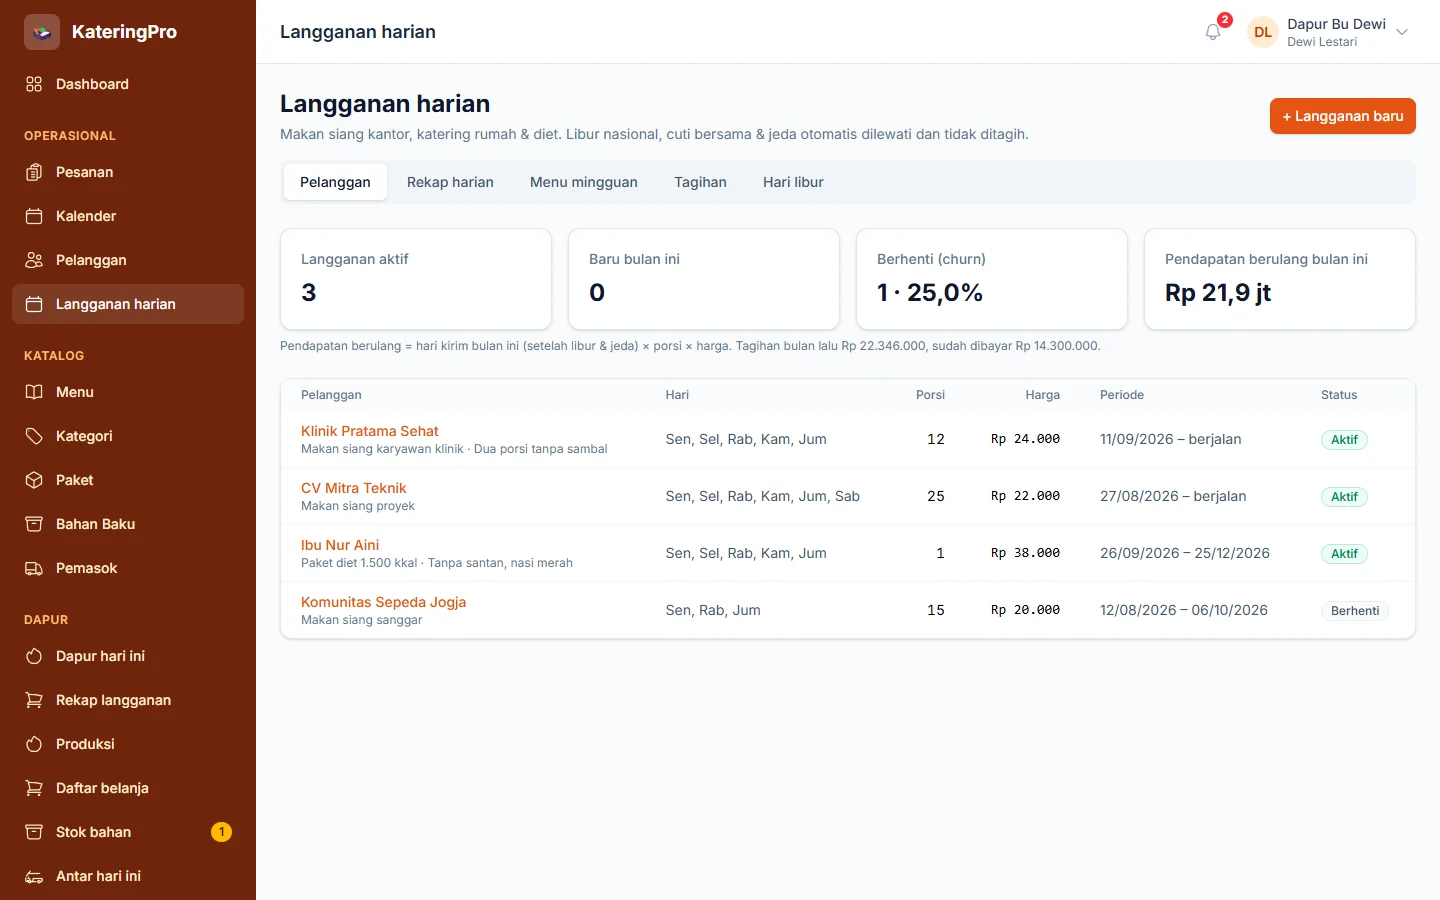1440x900 pixels.
Task: Select the Pelanggan tab
Action: click(x=335, y=182)
